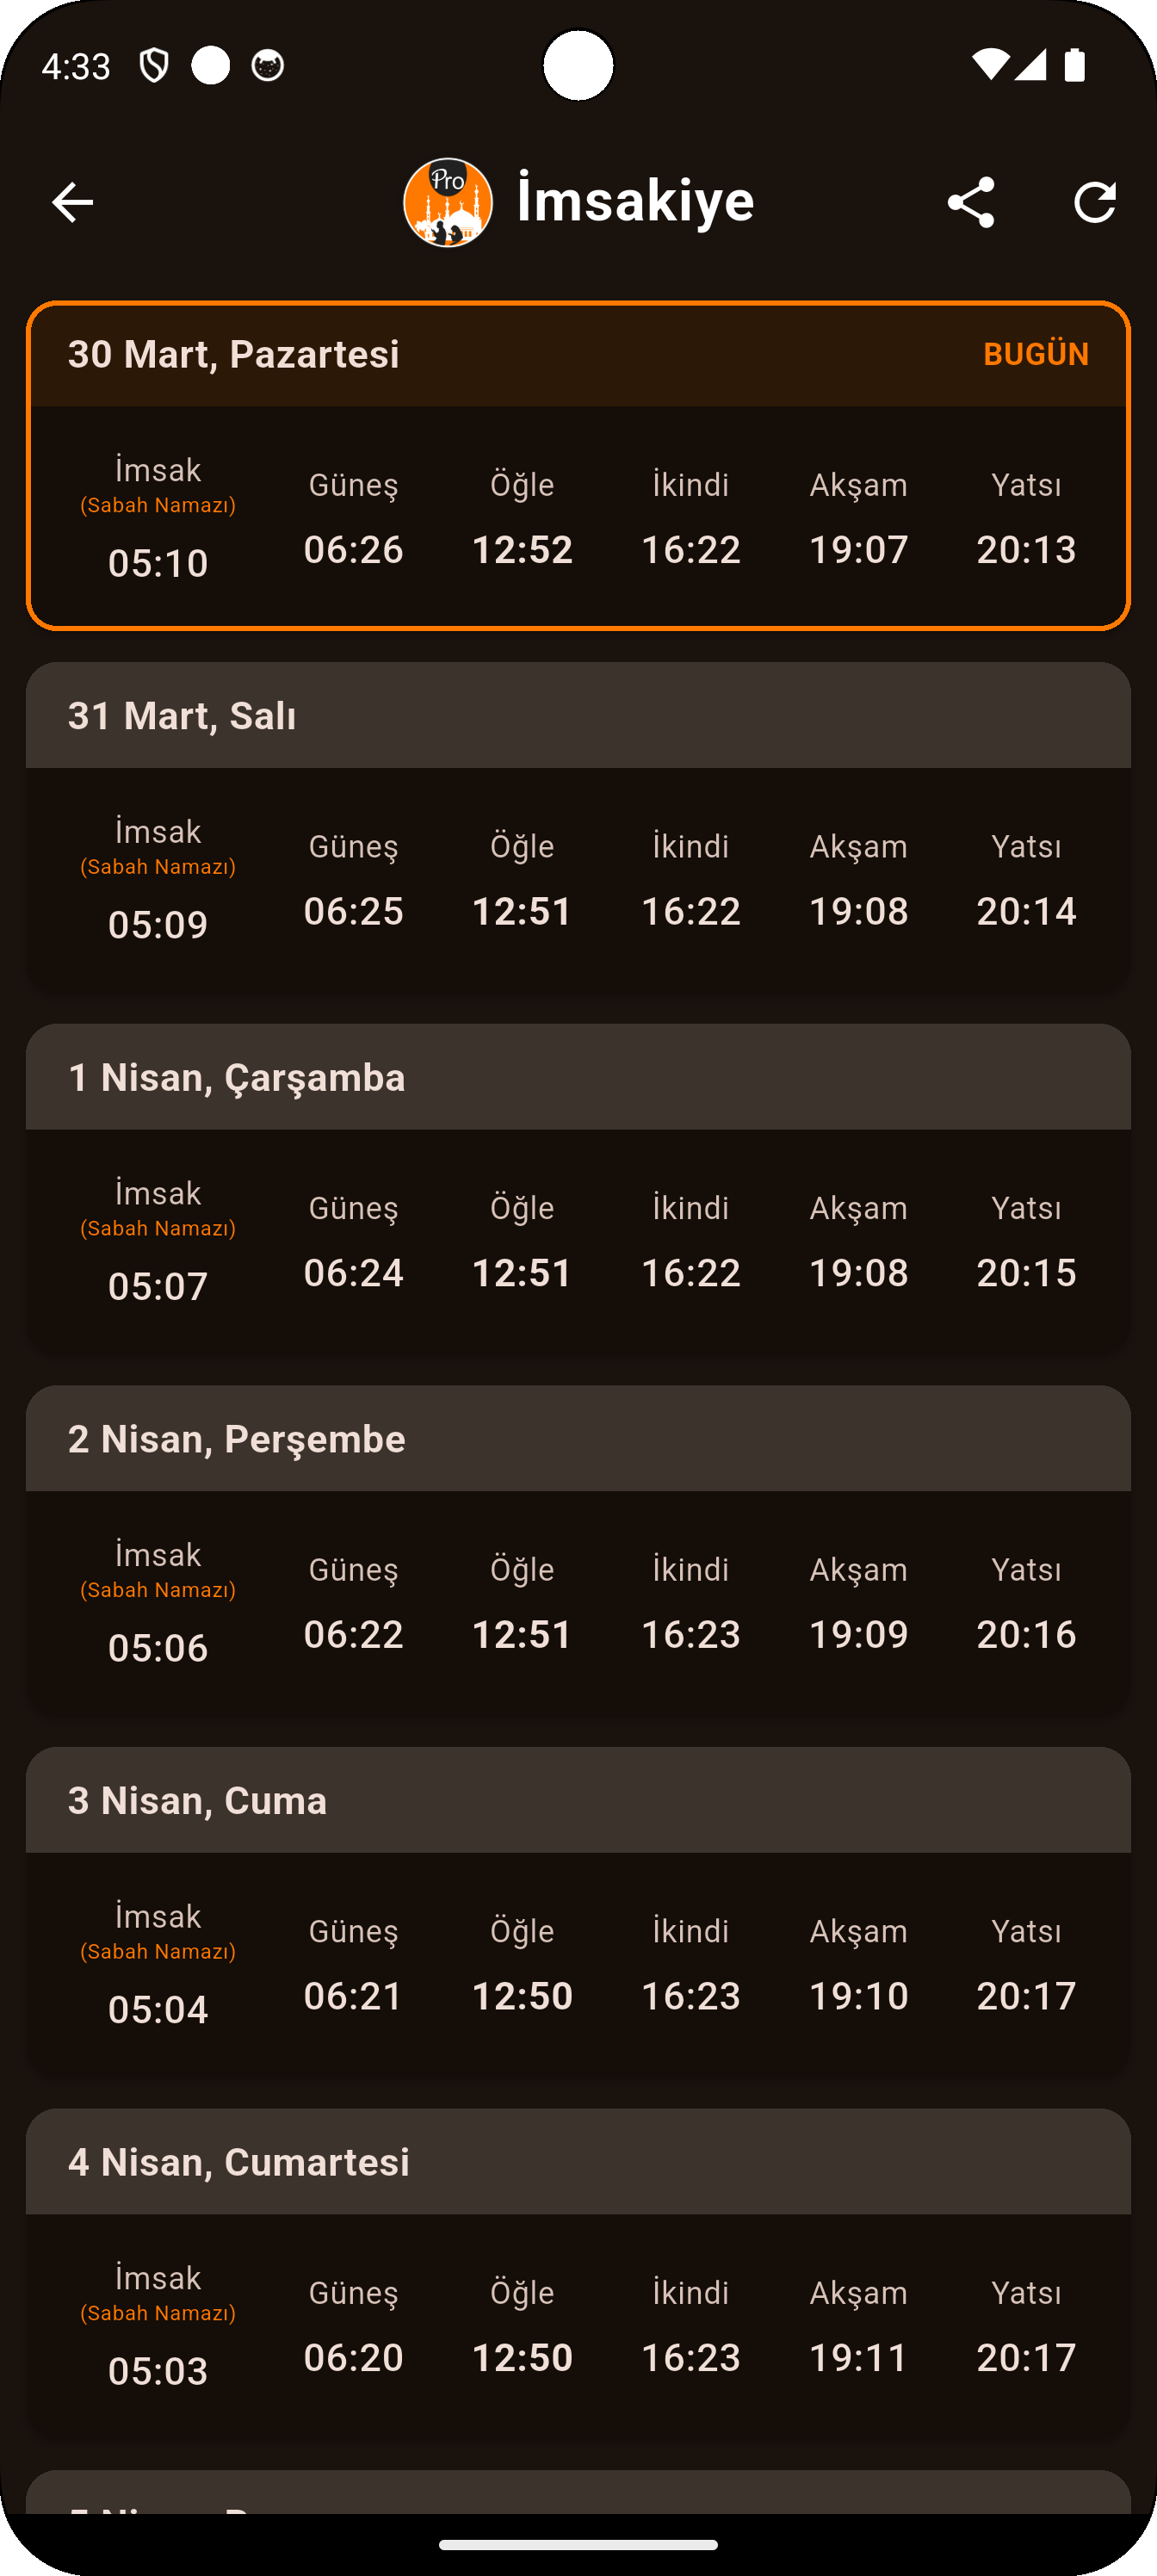Tap the İmsakiye page title
The image size is (1157, 2576).
pos(636,200)
